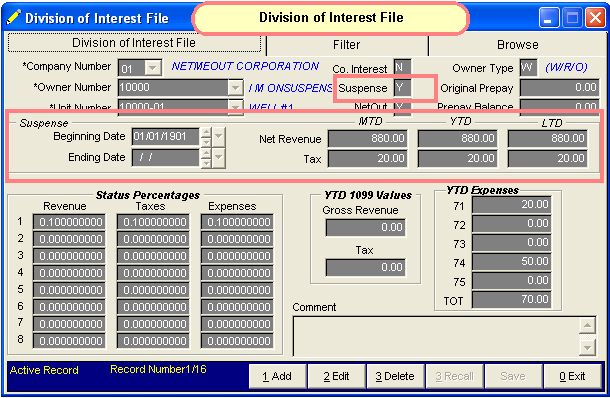Viewport: 610px width, 398px height.
Task: Click the YTD Net Revenue field
Action: (x=457, y=138)
